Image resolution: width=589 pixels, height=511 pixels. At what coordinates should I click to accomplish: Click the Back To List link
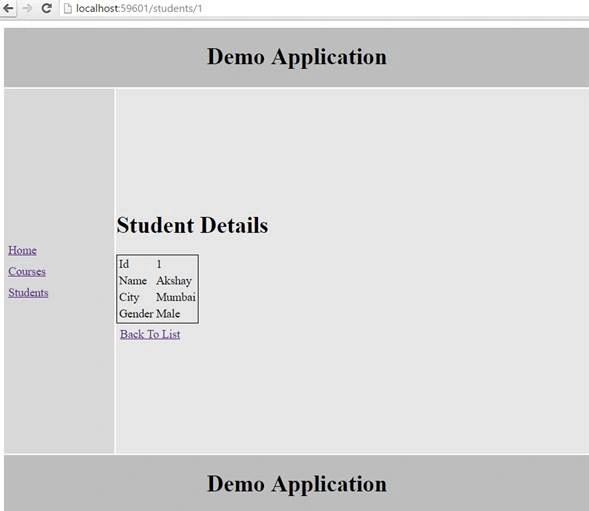[x=150, y=334]
